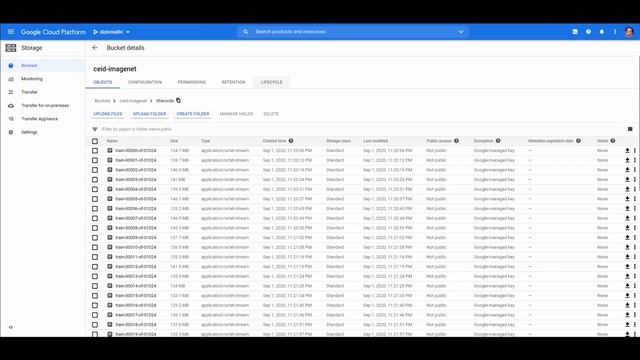Viewport: 640px width, 360px height.
Task: Copy the tfrecords path with copy icon
Action: tap(178, 100)
